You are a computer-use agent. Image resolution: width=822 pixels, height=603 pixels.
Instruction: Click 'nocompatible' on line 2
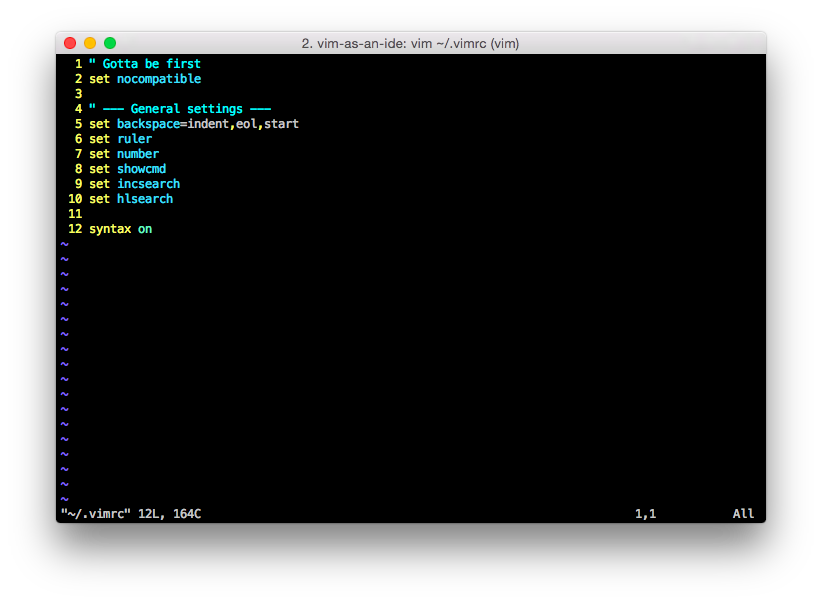coord(159,79)
